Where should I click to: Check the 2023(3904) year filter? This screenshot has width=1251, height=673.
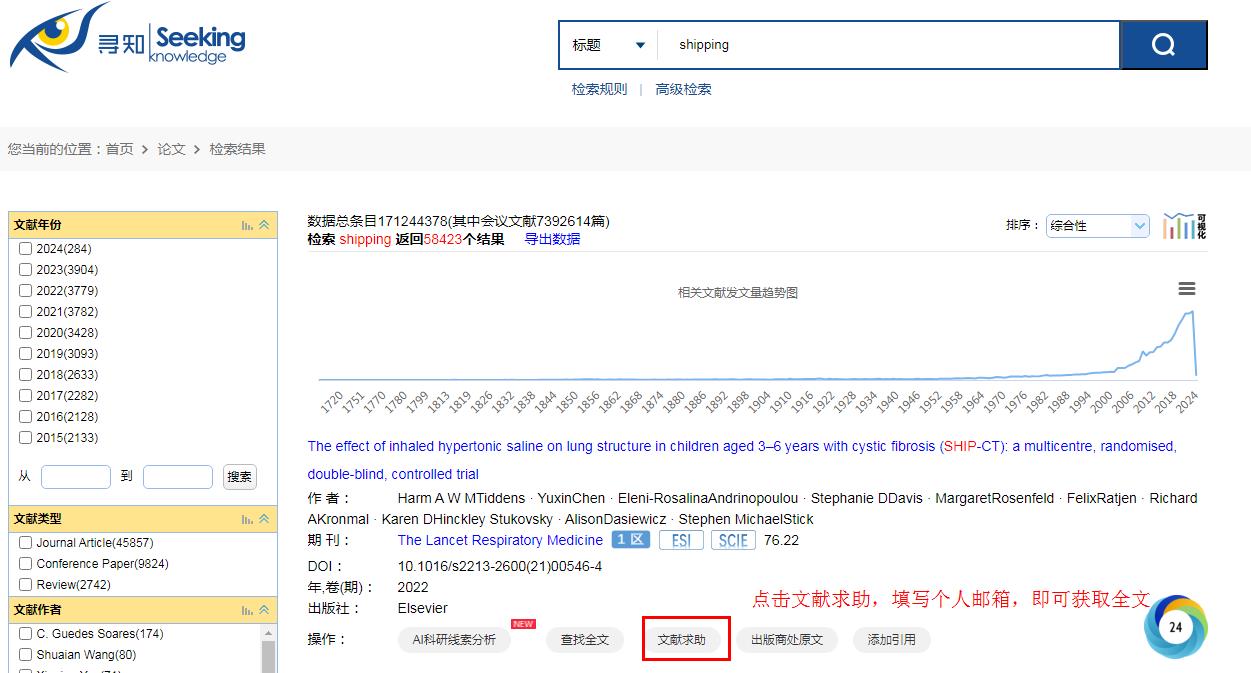coord(26,270)
